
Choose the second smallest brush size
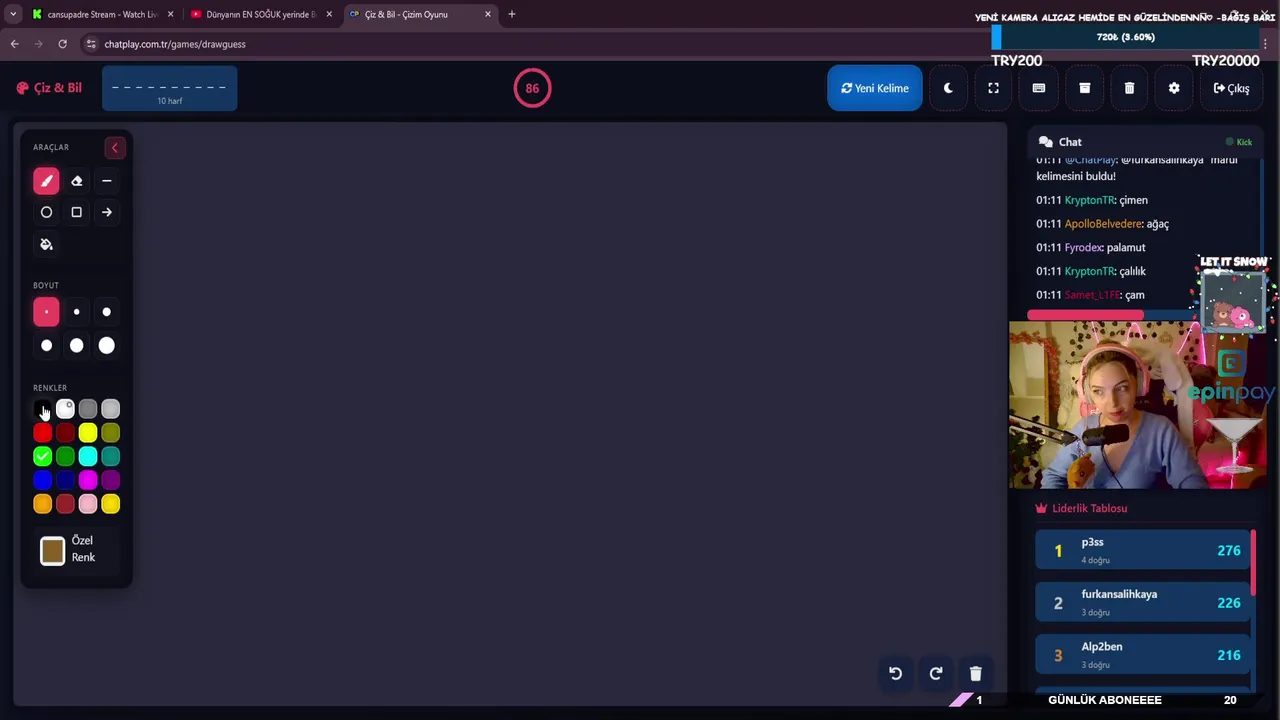tap(76, 312)
